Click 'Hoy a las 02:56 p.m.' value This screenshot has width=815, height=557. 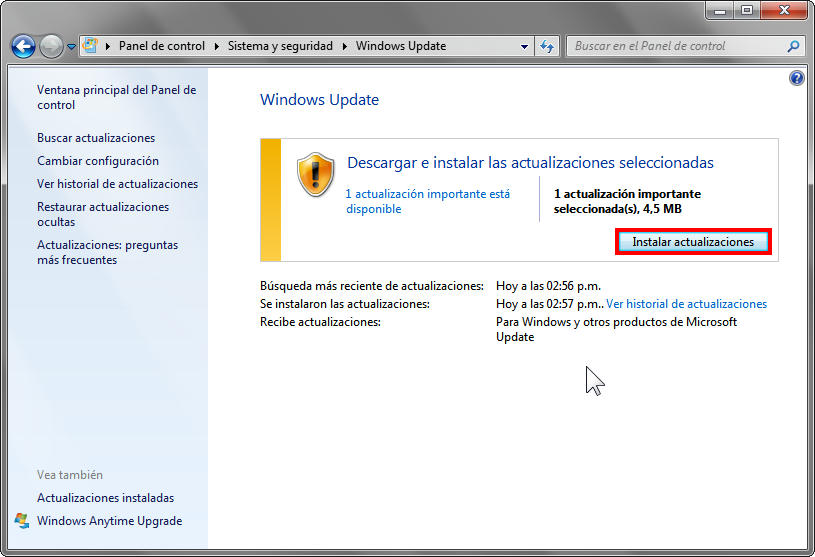[x=548, y=286]
